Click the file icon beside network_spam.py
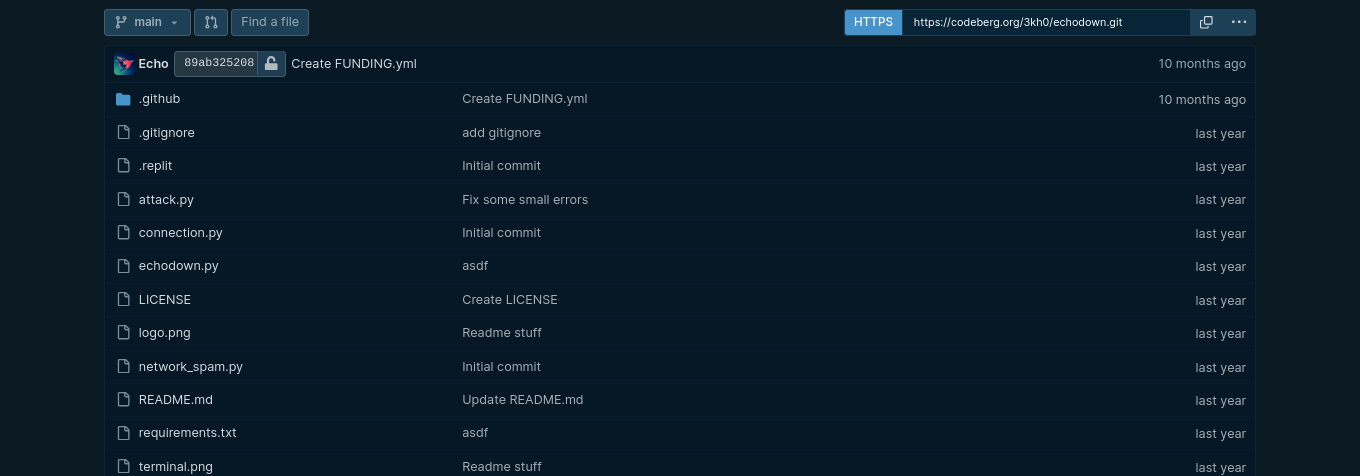 [x=123, y=366]
